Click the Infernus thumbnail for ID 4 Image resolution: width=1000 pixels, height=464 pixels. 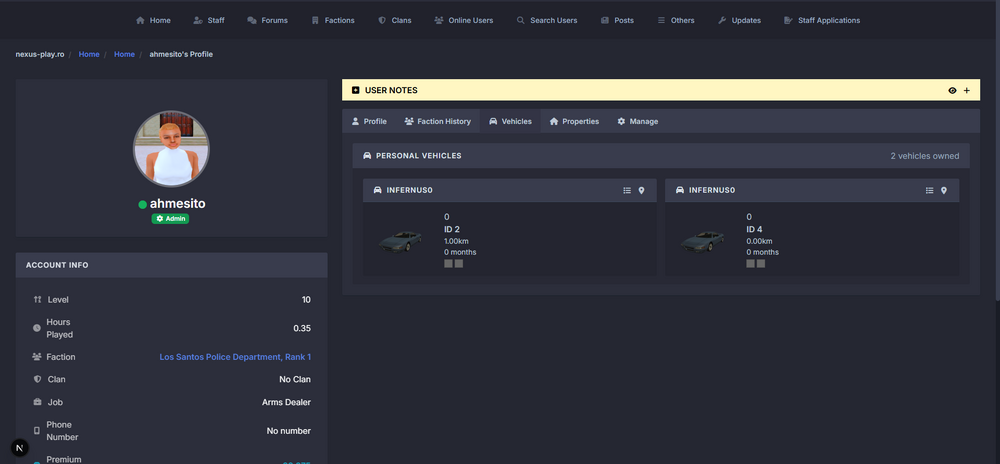point(702,242)
